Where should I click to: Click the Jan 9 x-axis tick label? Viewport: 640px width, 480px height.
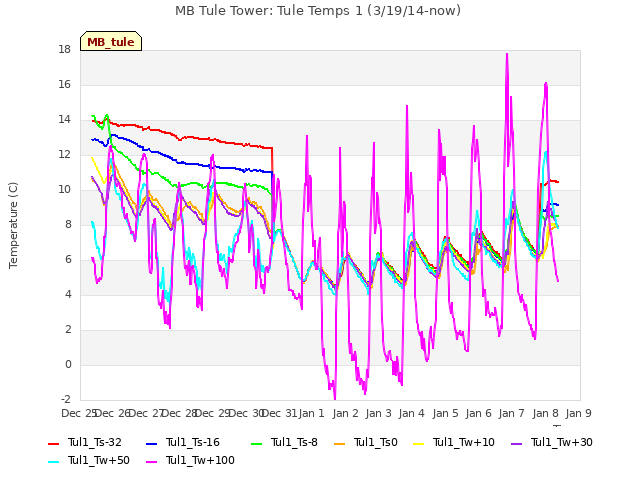tap(578, 413)
